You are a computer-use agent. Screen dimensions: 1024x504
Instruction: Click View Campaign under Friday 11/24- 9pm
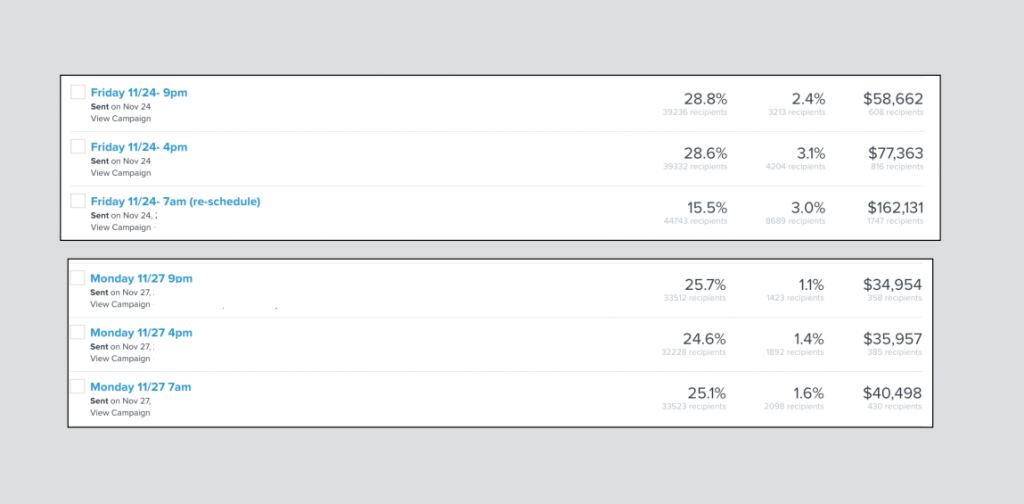(120, 118)
